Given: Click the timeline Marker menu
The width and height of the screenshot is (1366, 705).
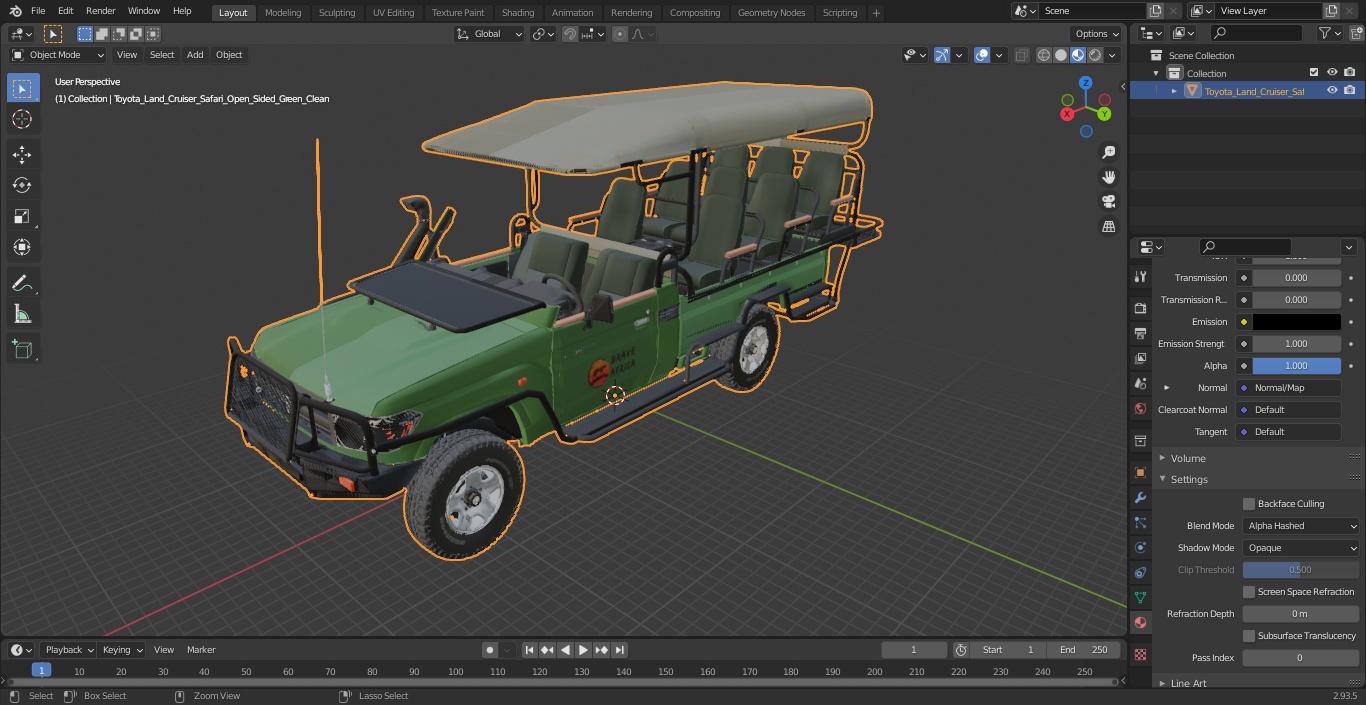Looking at the screenshot, I should (201, 650).
